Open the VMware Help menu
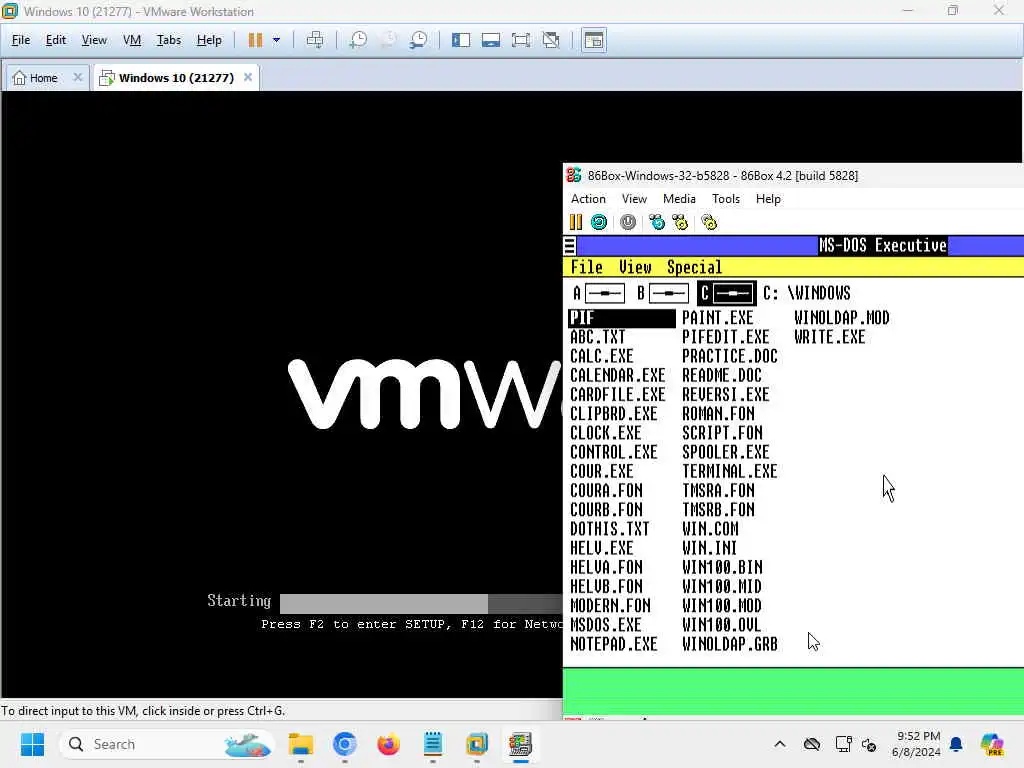 click(x=209, y=40)
